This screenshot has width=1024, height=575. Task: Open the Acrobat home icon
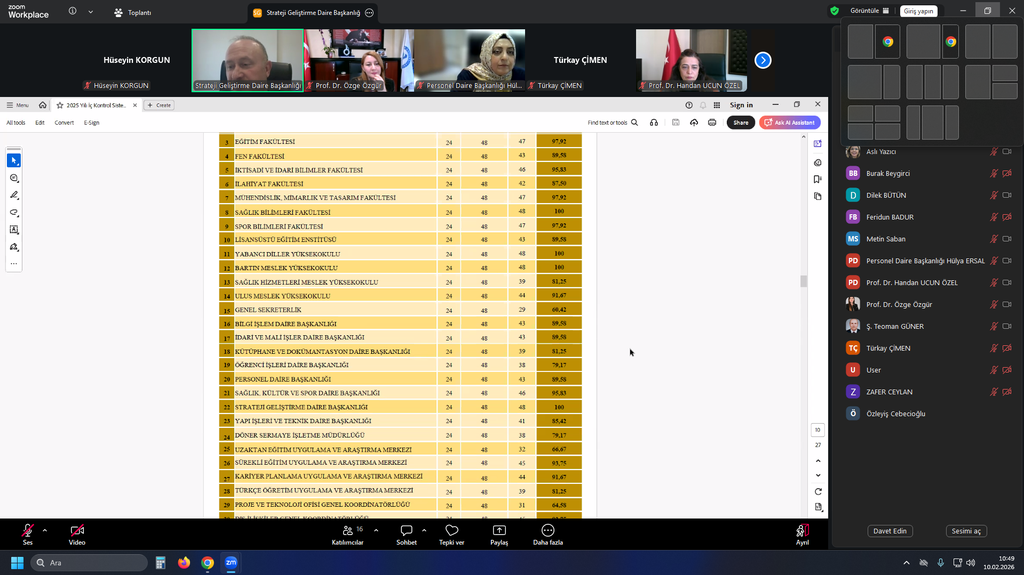[42, 105]
